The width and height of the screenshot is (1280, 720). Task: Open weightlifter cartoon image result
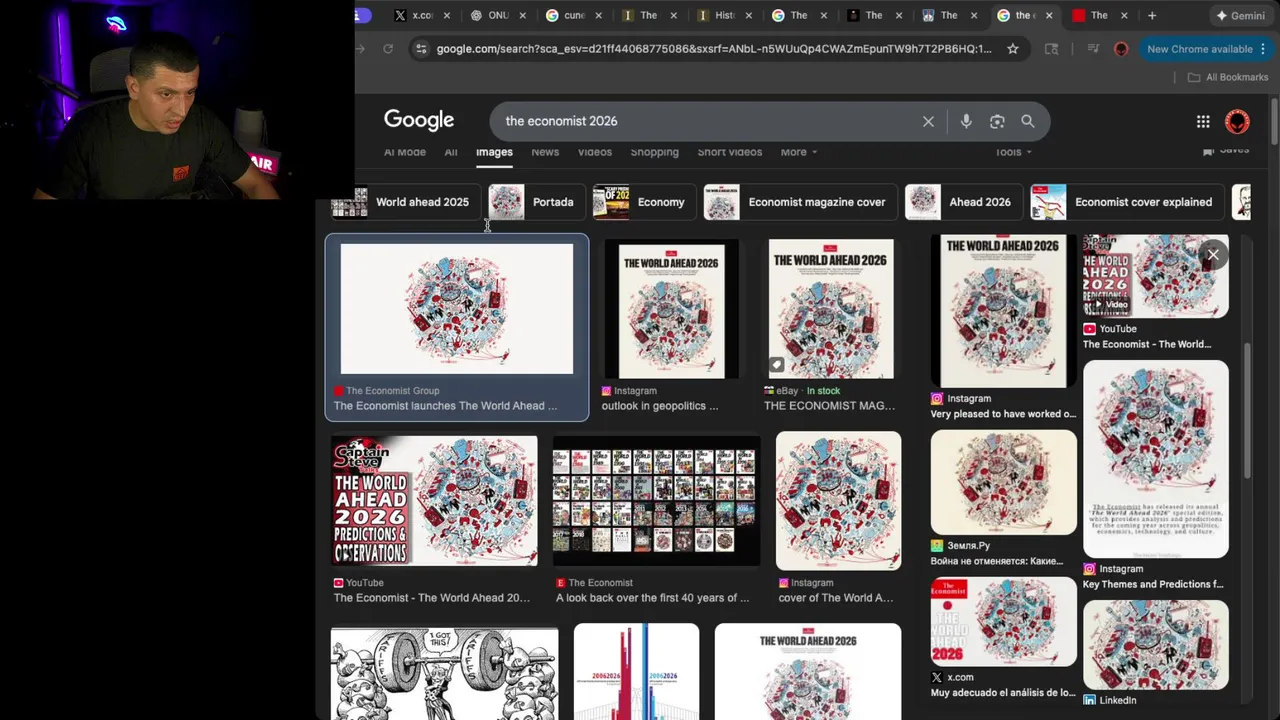pyautogui.click(x=444, y=673)
